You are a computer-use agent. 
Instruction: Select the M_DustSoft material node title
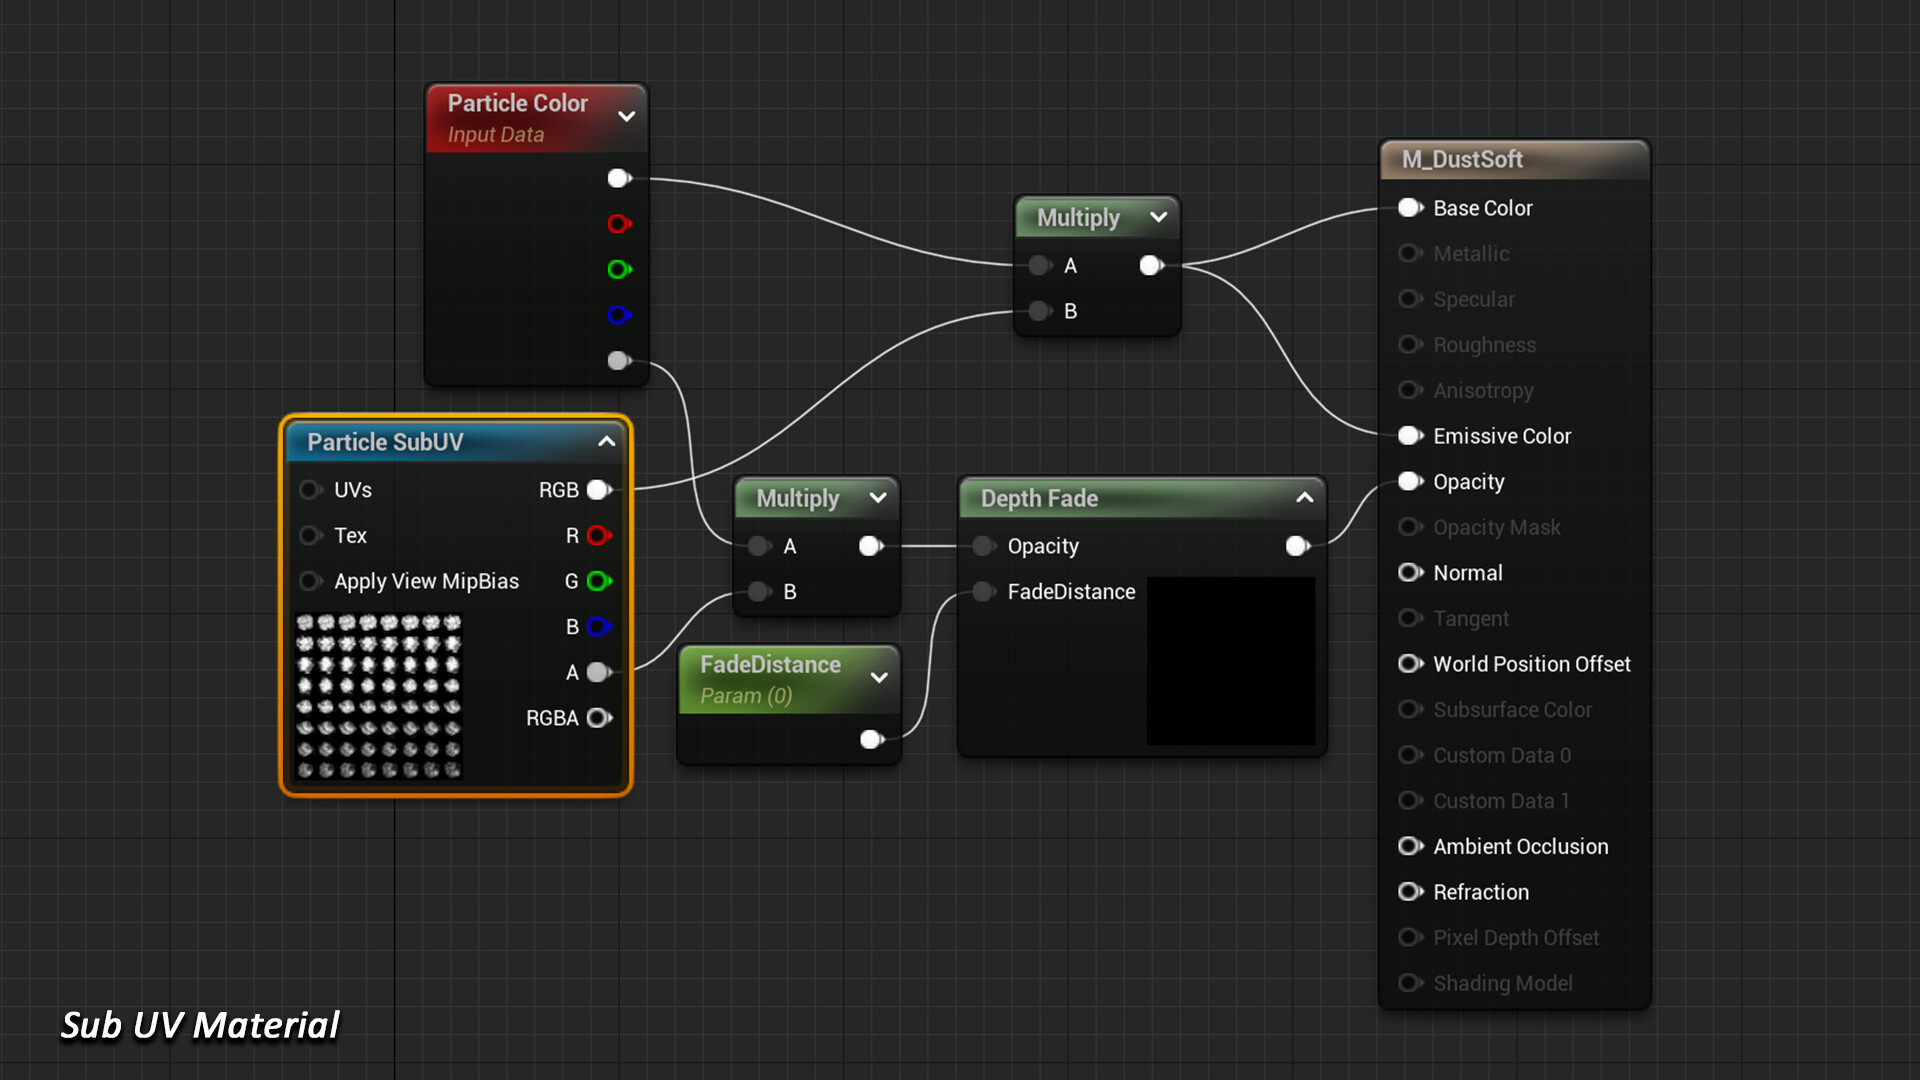[x=1461, y=160]
